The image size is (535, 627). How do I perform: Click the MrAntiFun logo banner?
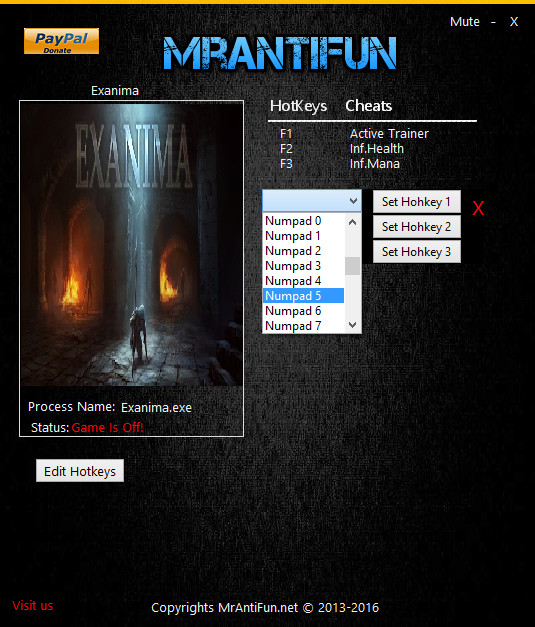280,53
